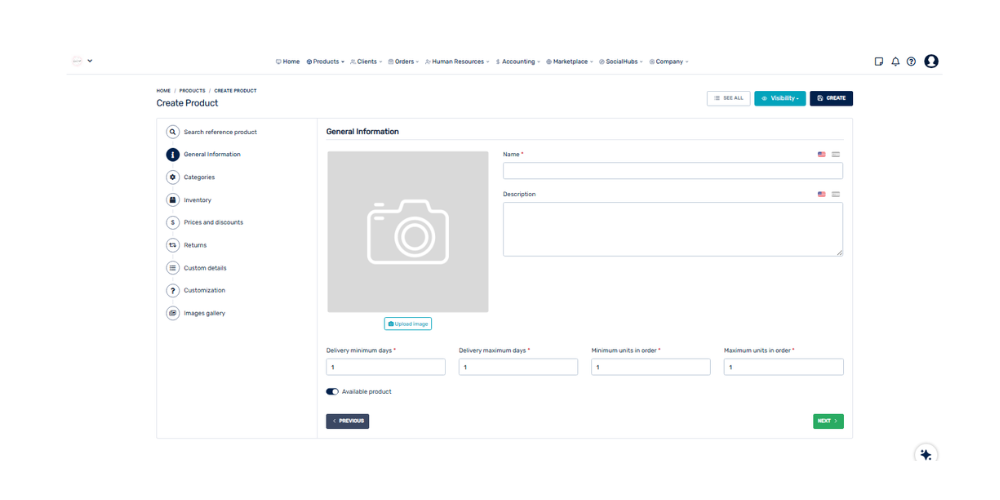Screen dimensions: 1000x500
Task: Select grey flag language for Description field
Action: 836,194
